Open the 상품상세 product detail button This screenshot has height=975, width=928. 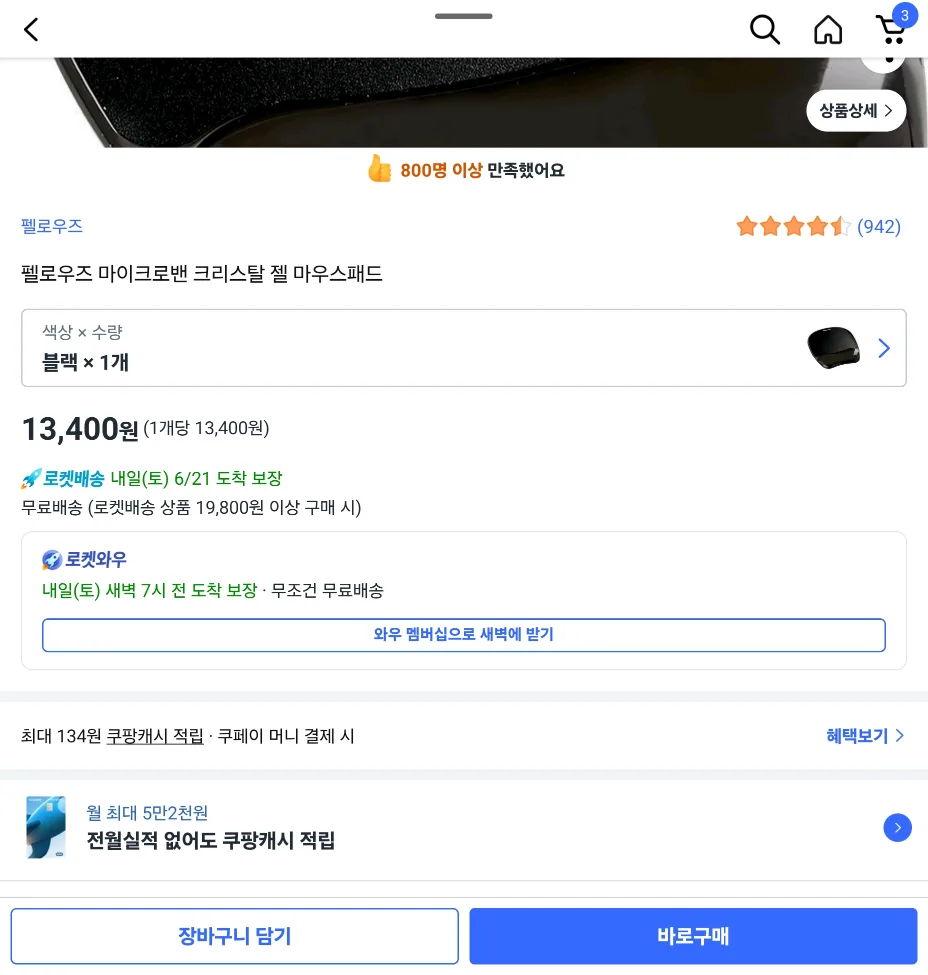pyautogui.click(x=856, y=111)
